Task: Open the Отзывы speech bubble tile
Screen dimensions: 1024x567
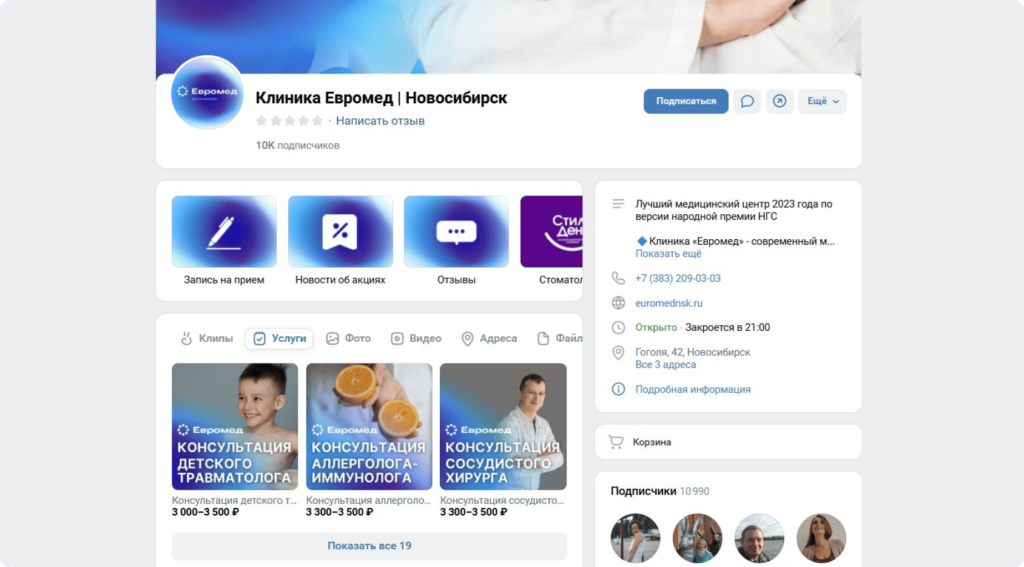Action: [x=456, y=240]
